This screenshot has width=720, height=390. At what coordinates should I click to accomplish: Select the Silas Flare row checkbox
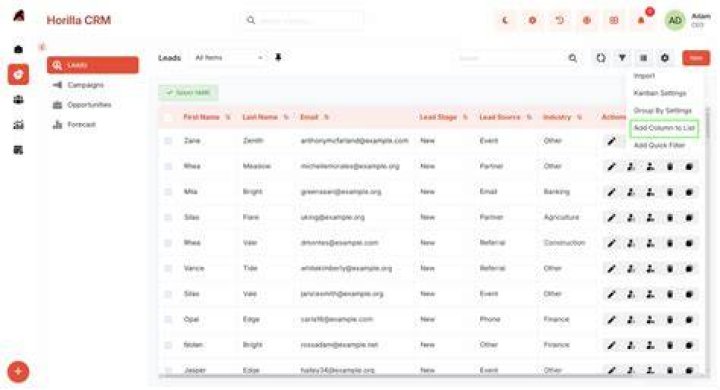(x=168, y=217)
